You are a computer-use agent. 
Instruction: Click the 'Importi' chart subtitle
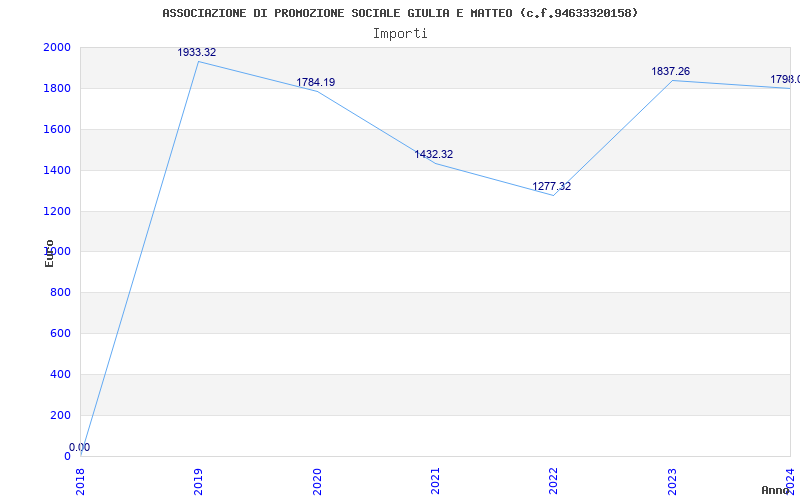click(x=400, y=34)
